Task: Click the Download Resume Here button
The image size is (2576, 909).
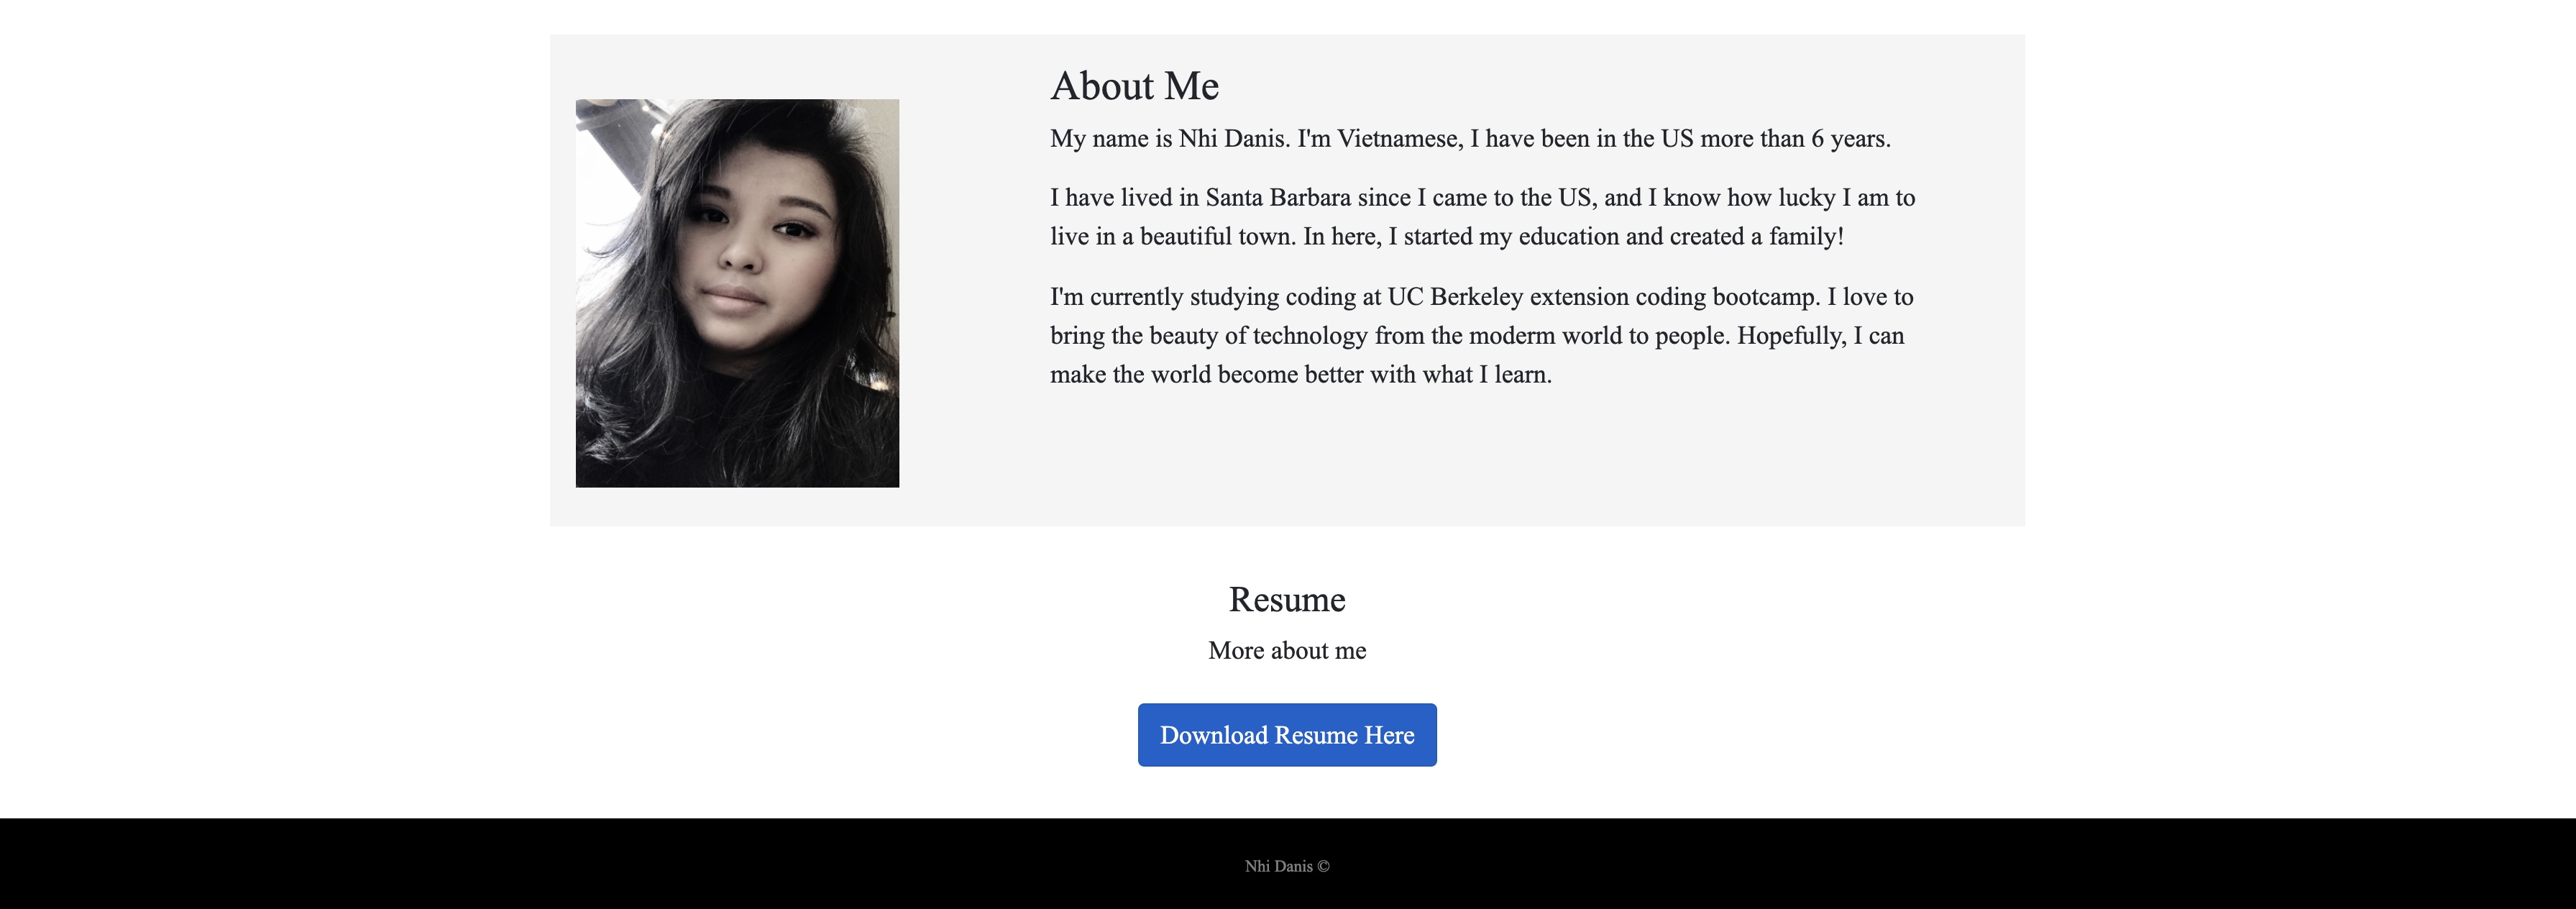Action: pos(1287,735)
